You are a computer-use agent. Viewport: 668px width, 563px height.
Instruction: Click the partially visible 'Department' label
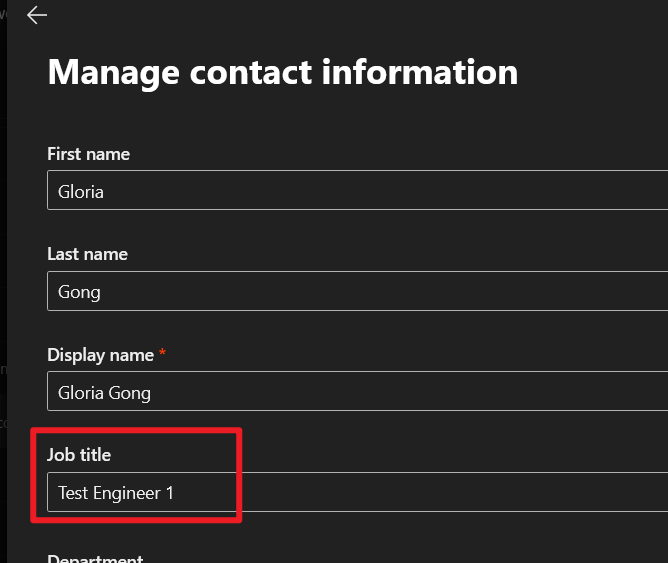(x=95, y=559)
